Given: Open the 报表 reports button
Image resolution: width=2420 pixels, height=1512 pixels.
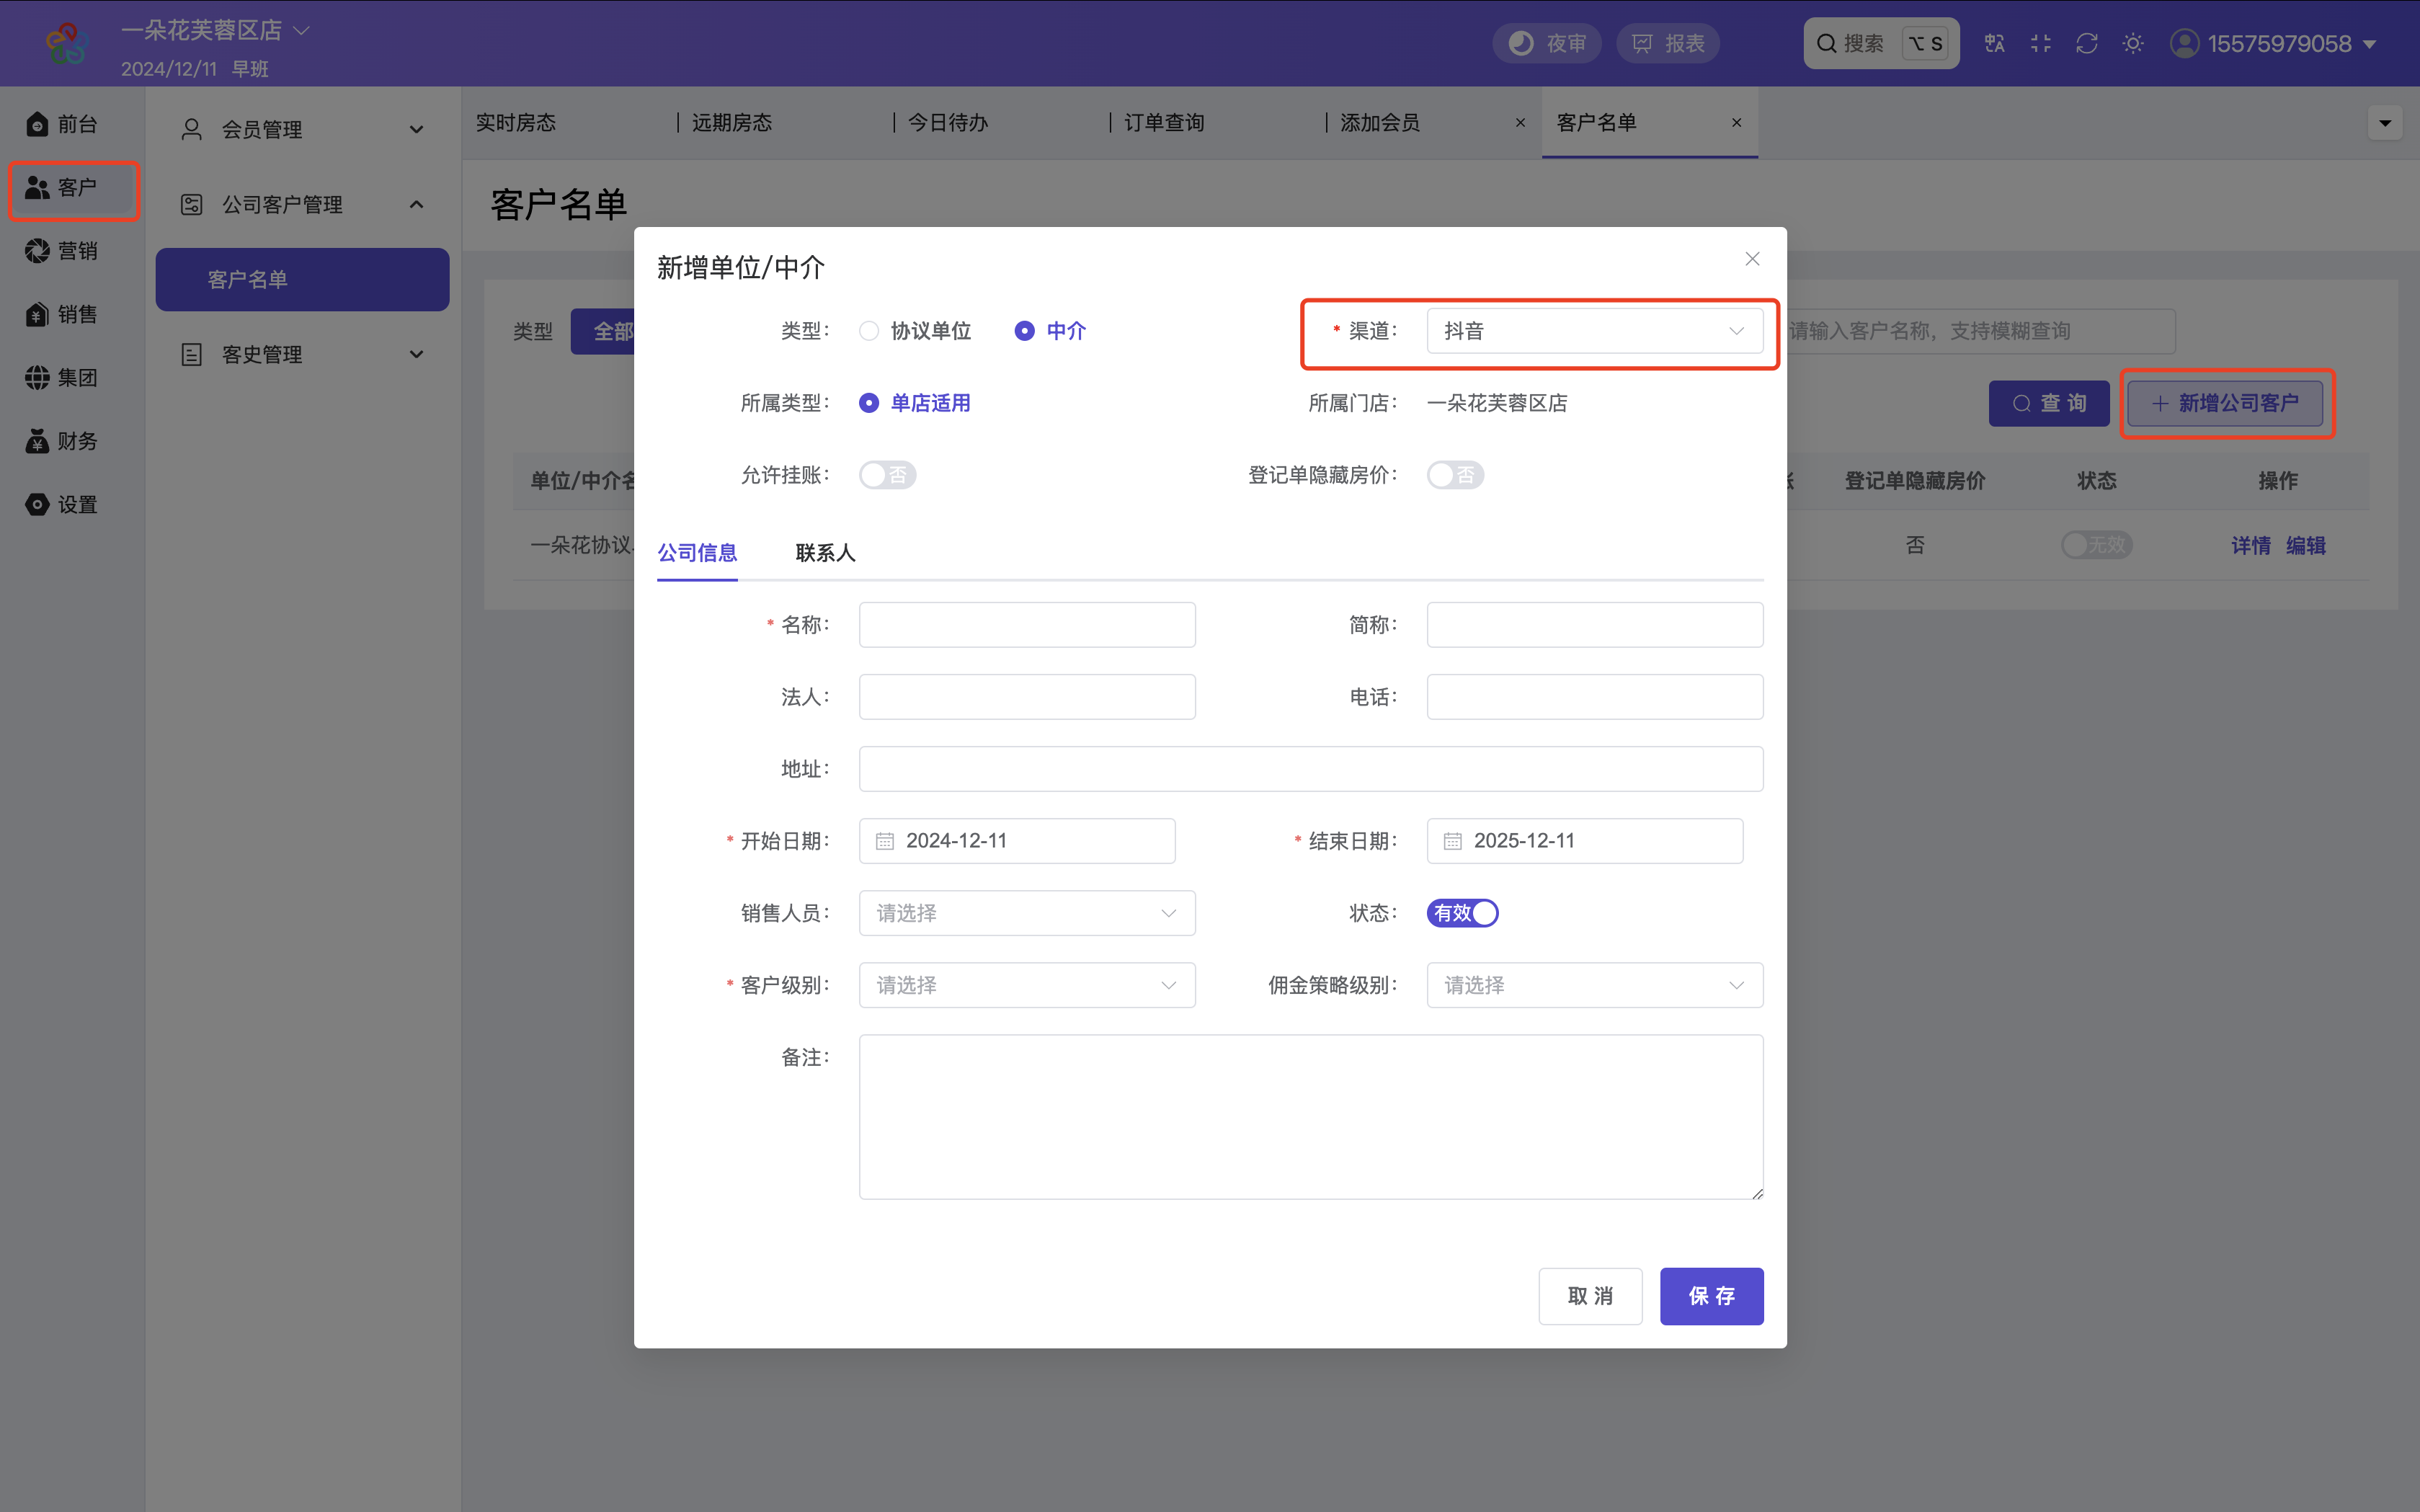Looking at the screenshot, I should coord(1668,43).
